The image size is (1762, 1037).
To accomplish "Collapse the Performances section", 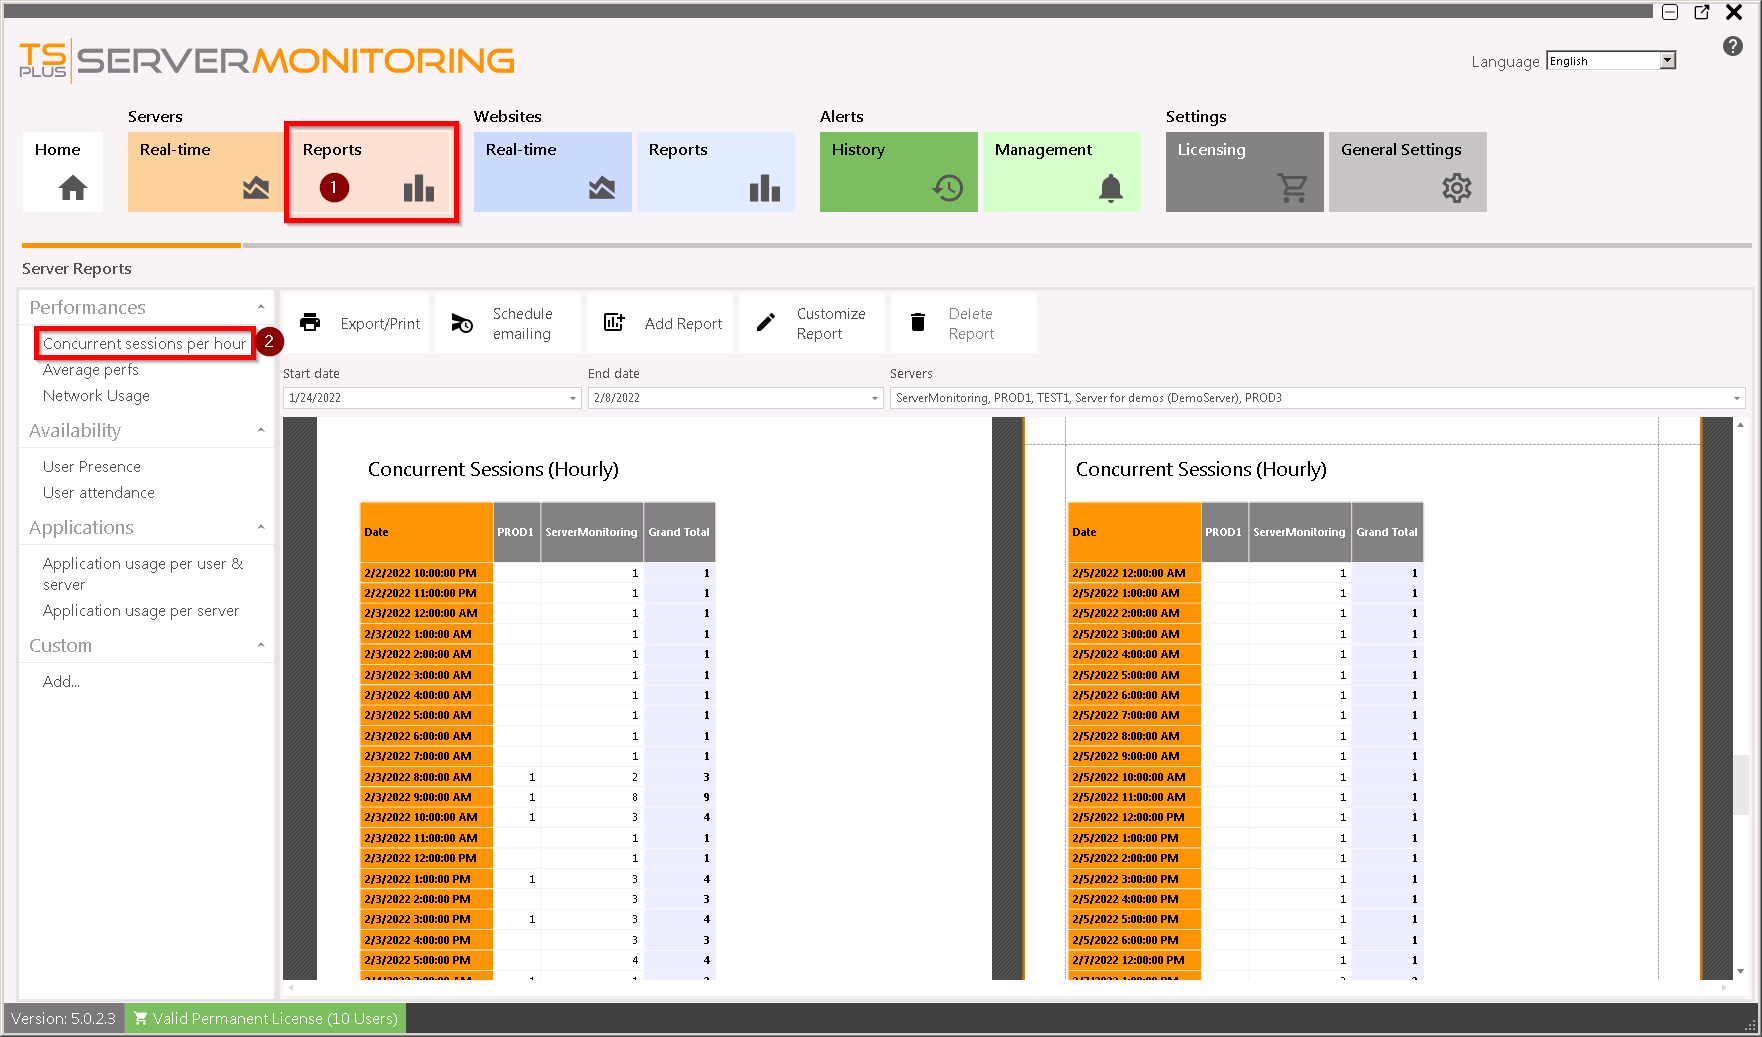I will (x=261, y=307).
